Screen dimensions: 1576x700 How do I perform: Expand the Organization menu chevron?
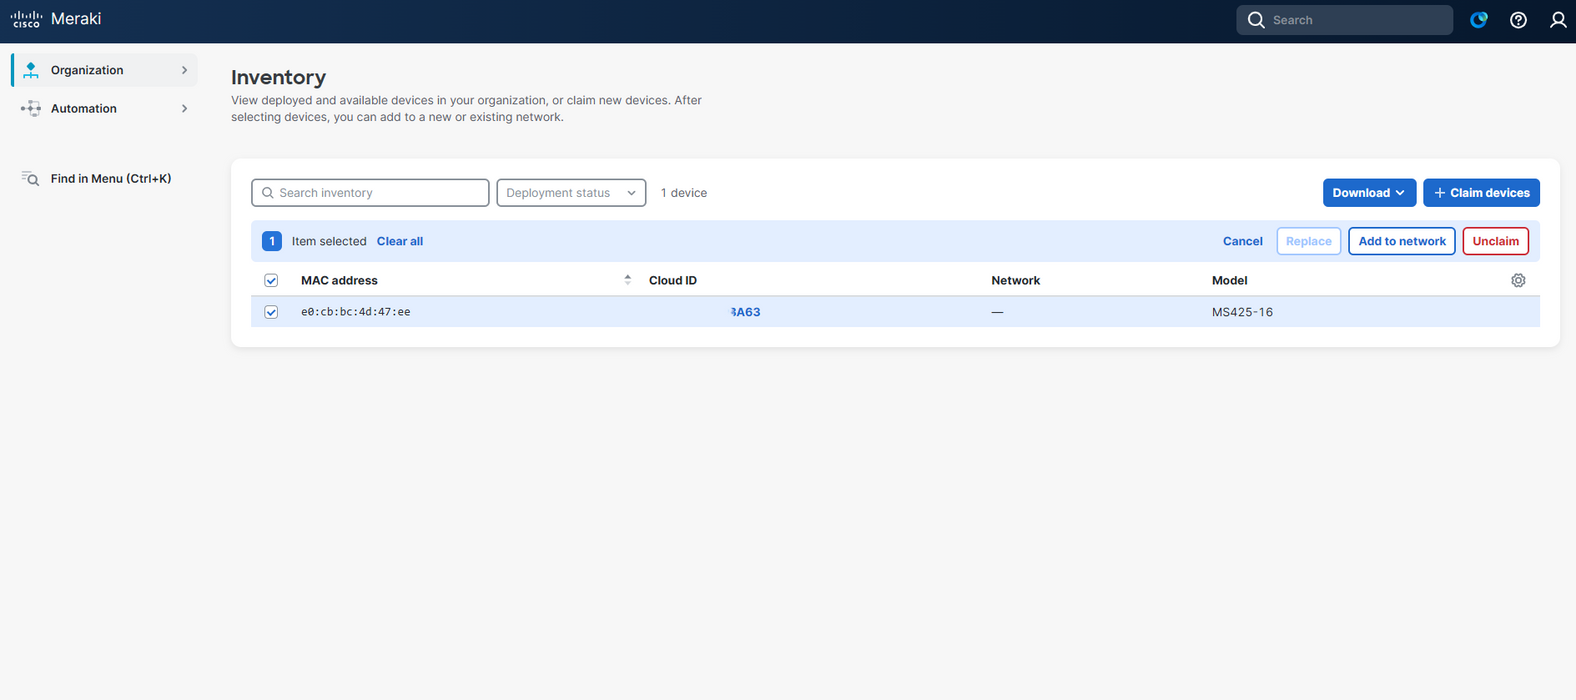(184, 70)
